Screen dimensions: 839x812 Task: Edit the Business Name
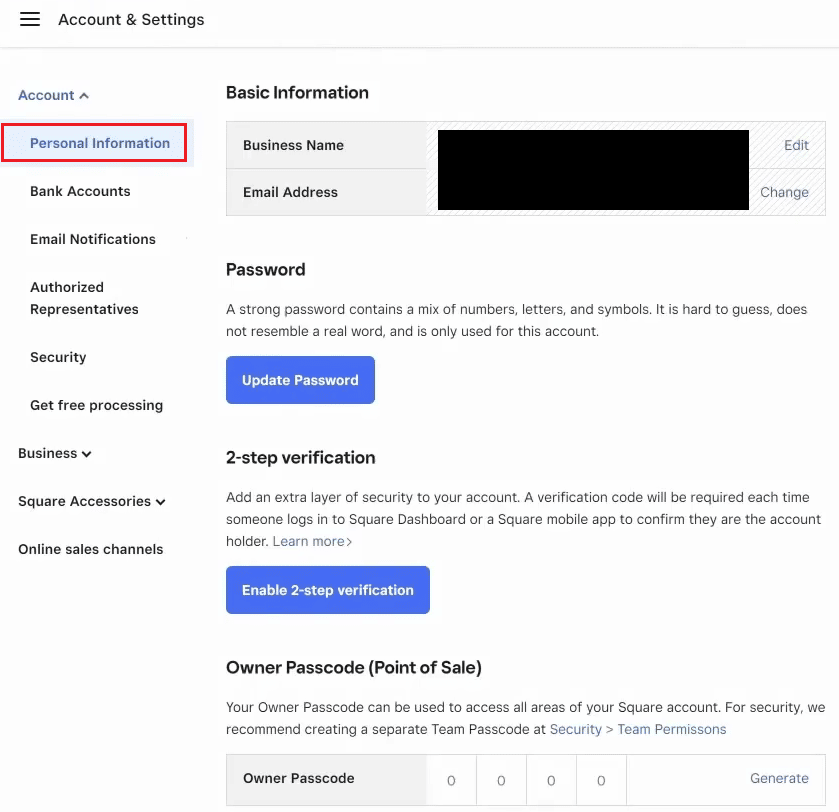pos(796,145)
